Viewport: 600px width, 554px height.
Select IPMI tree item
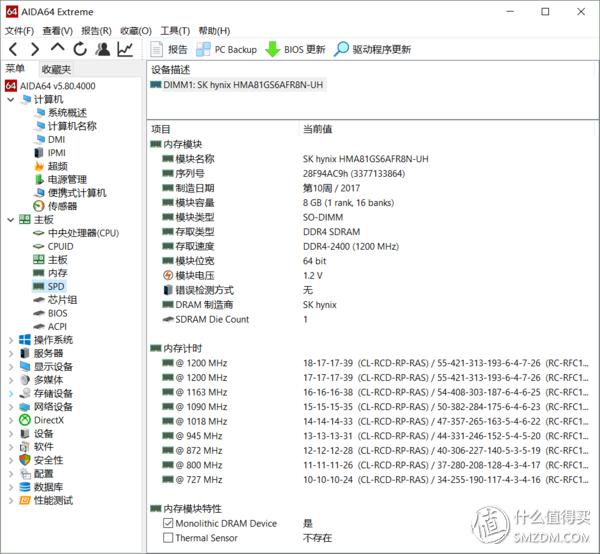[50, 153]
